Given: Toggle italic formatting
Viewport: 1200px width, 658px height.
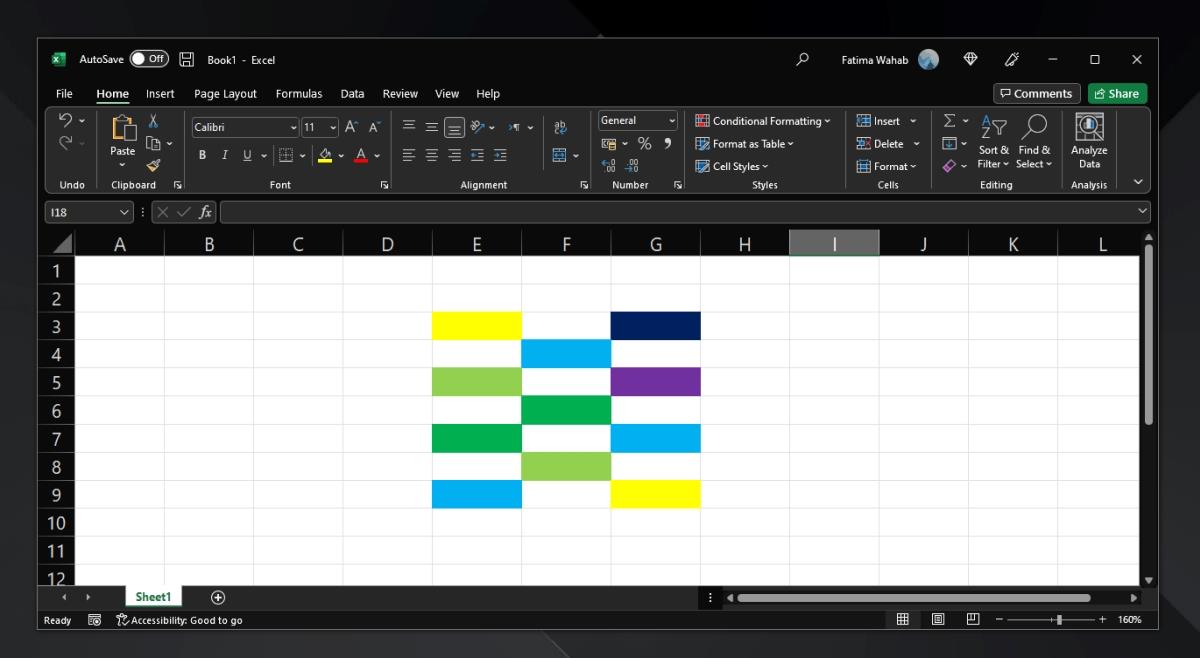Looking at the screenshot, I should tap(225, 155).
